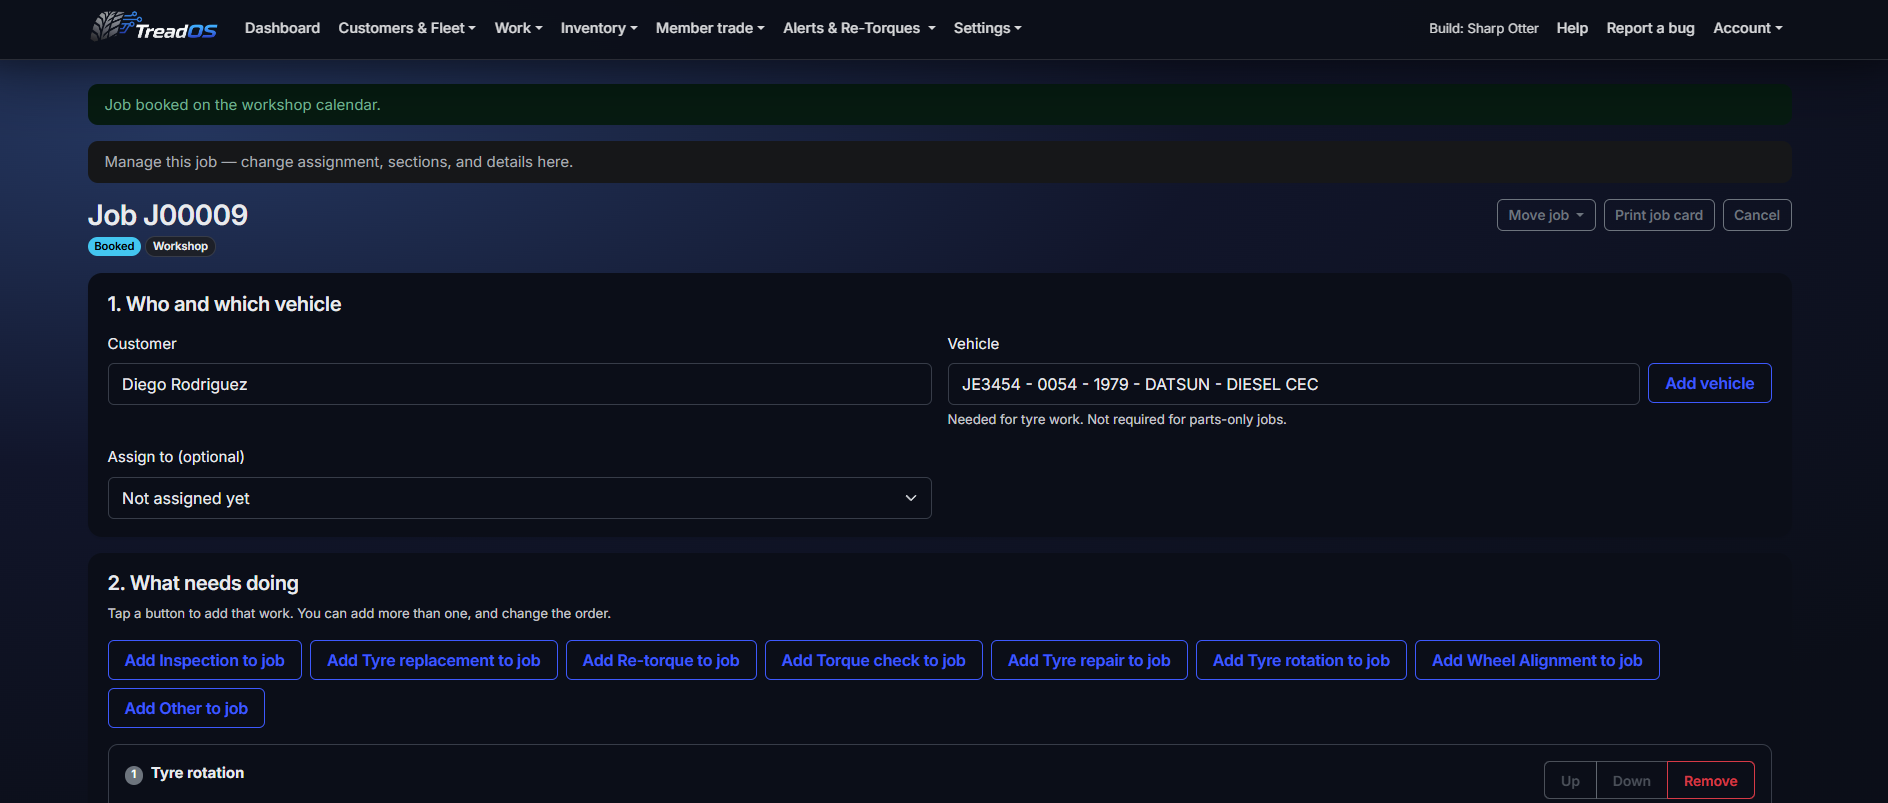This screenshot has width=1888, height=803.
Task: Remove the Tyre rotation section
Action: click(x=1710, y=781)
